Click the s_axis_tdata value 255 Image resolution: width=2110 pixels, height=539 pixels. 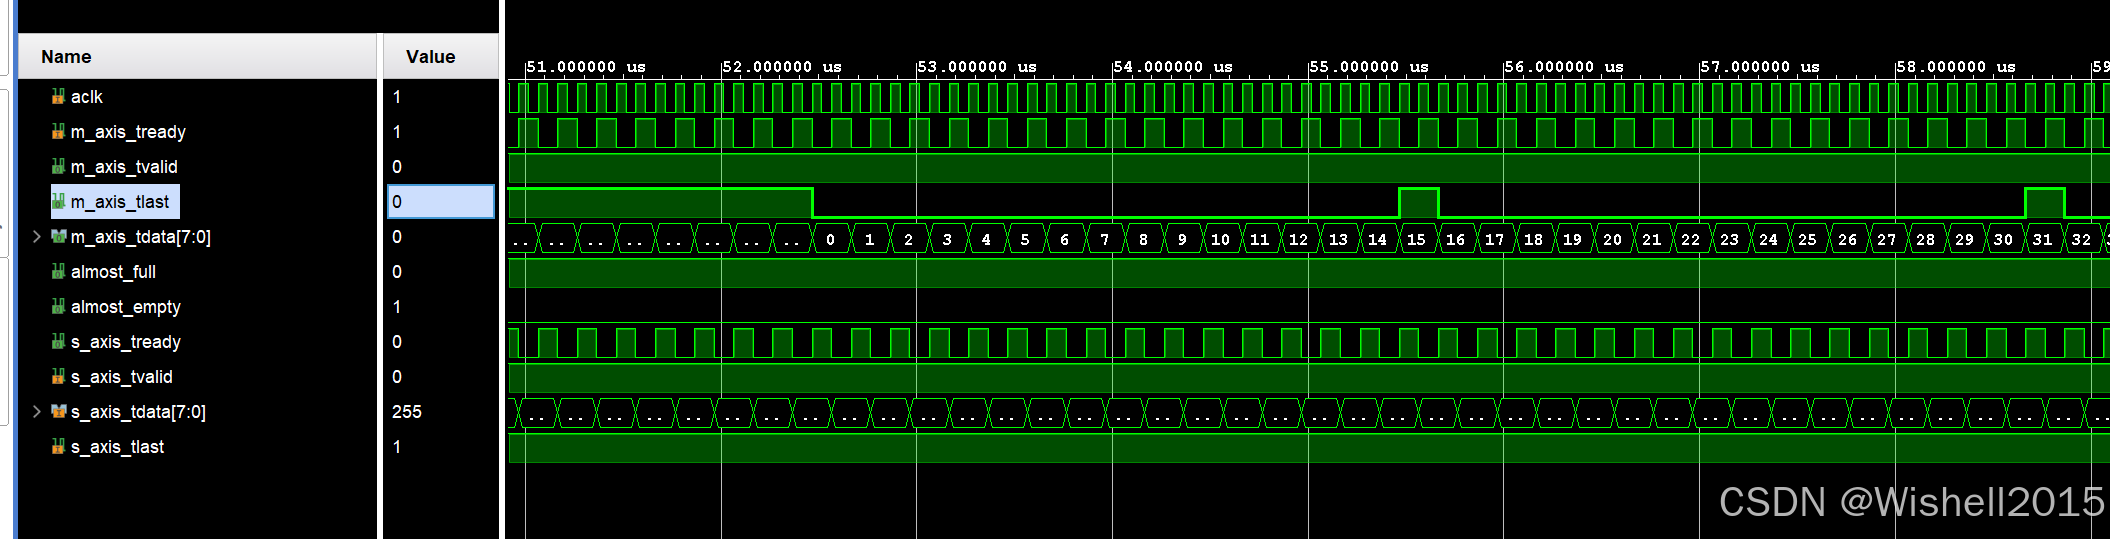(407, 412)
